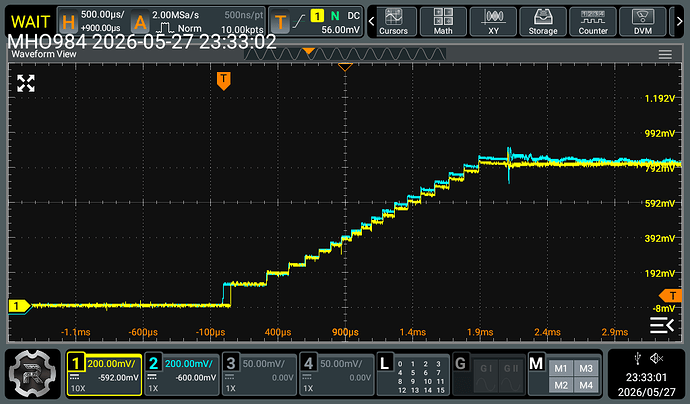The image size is (690, 404).
Task: Click the 900µs time axis label
Action: click(345, 332)
